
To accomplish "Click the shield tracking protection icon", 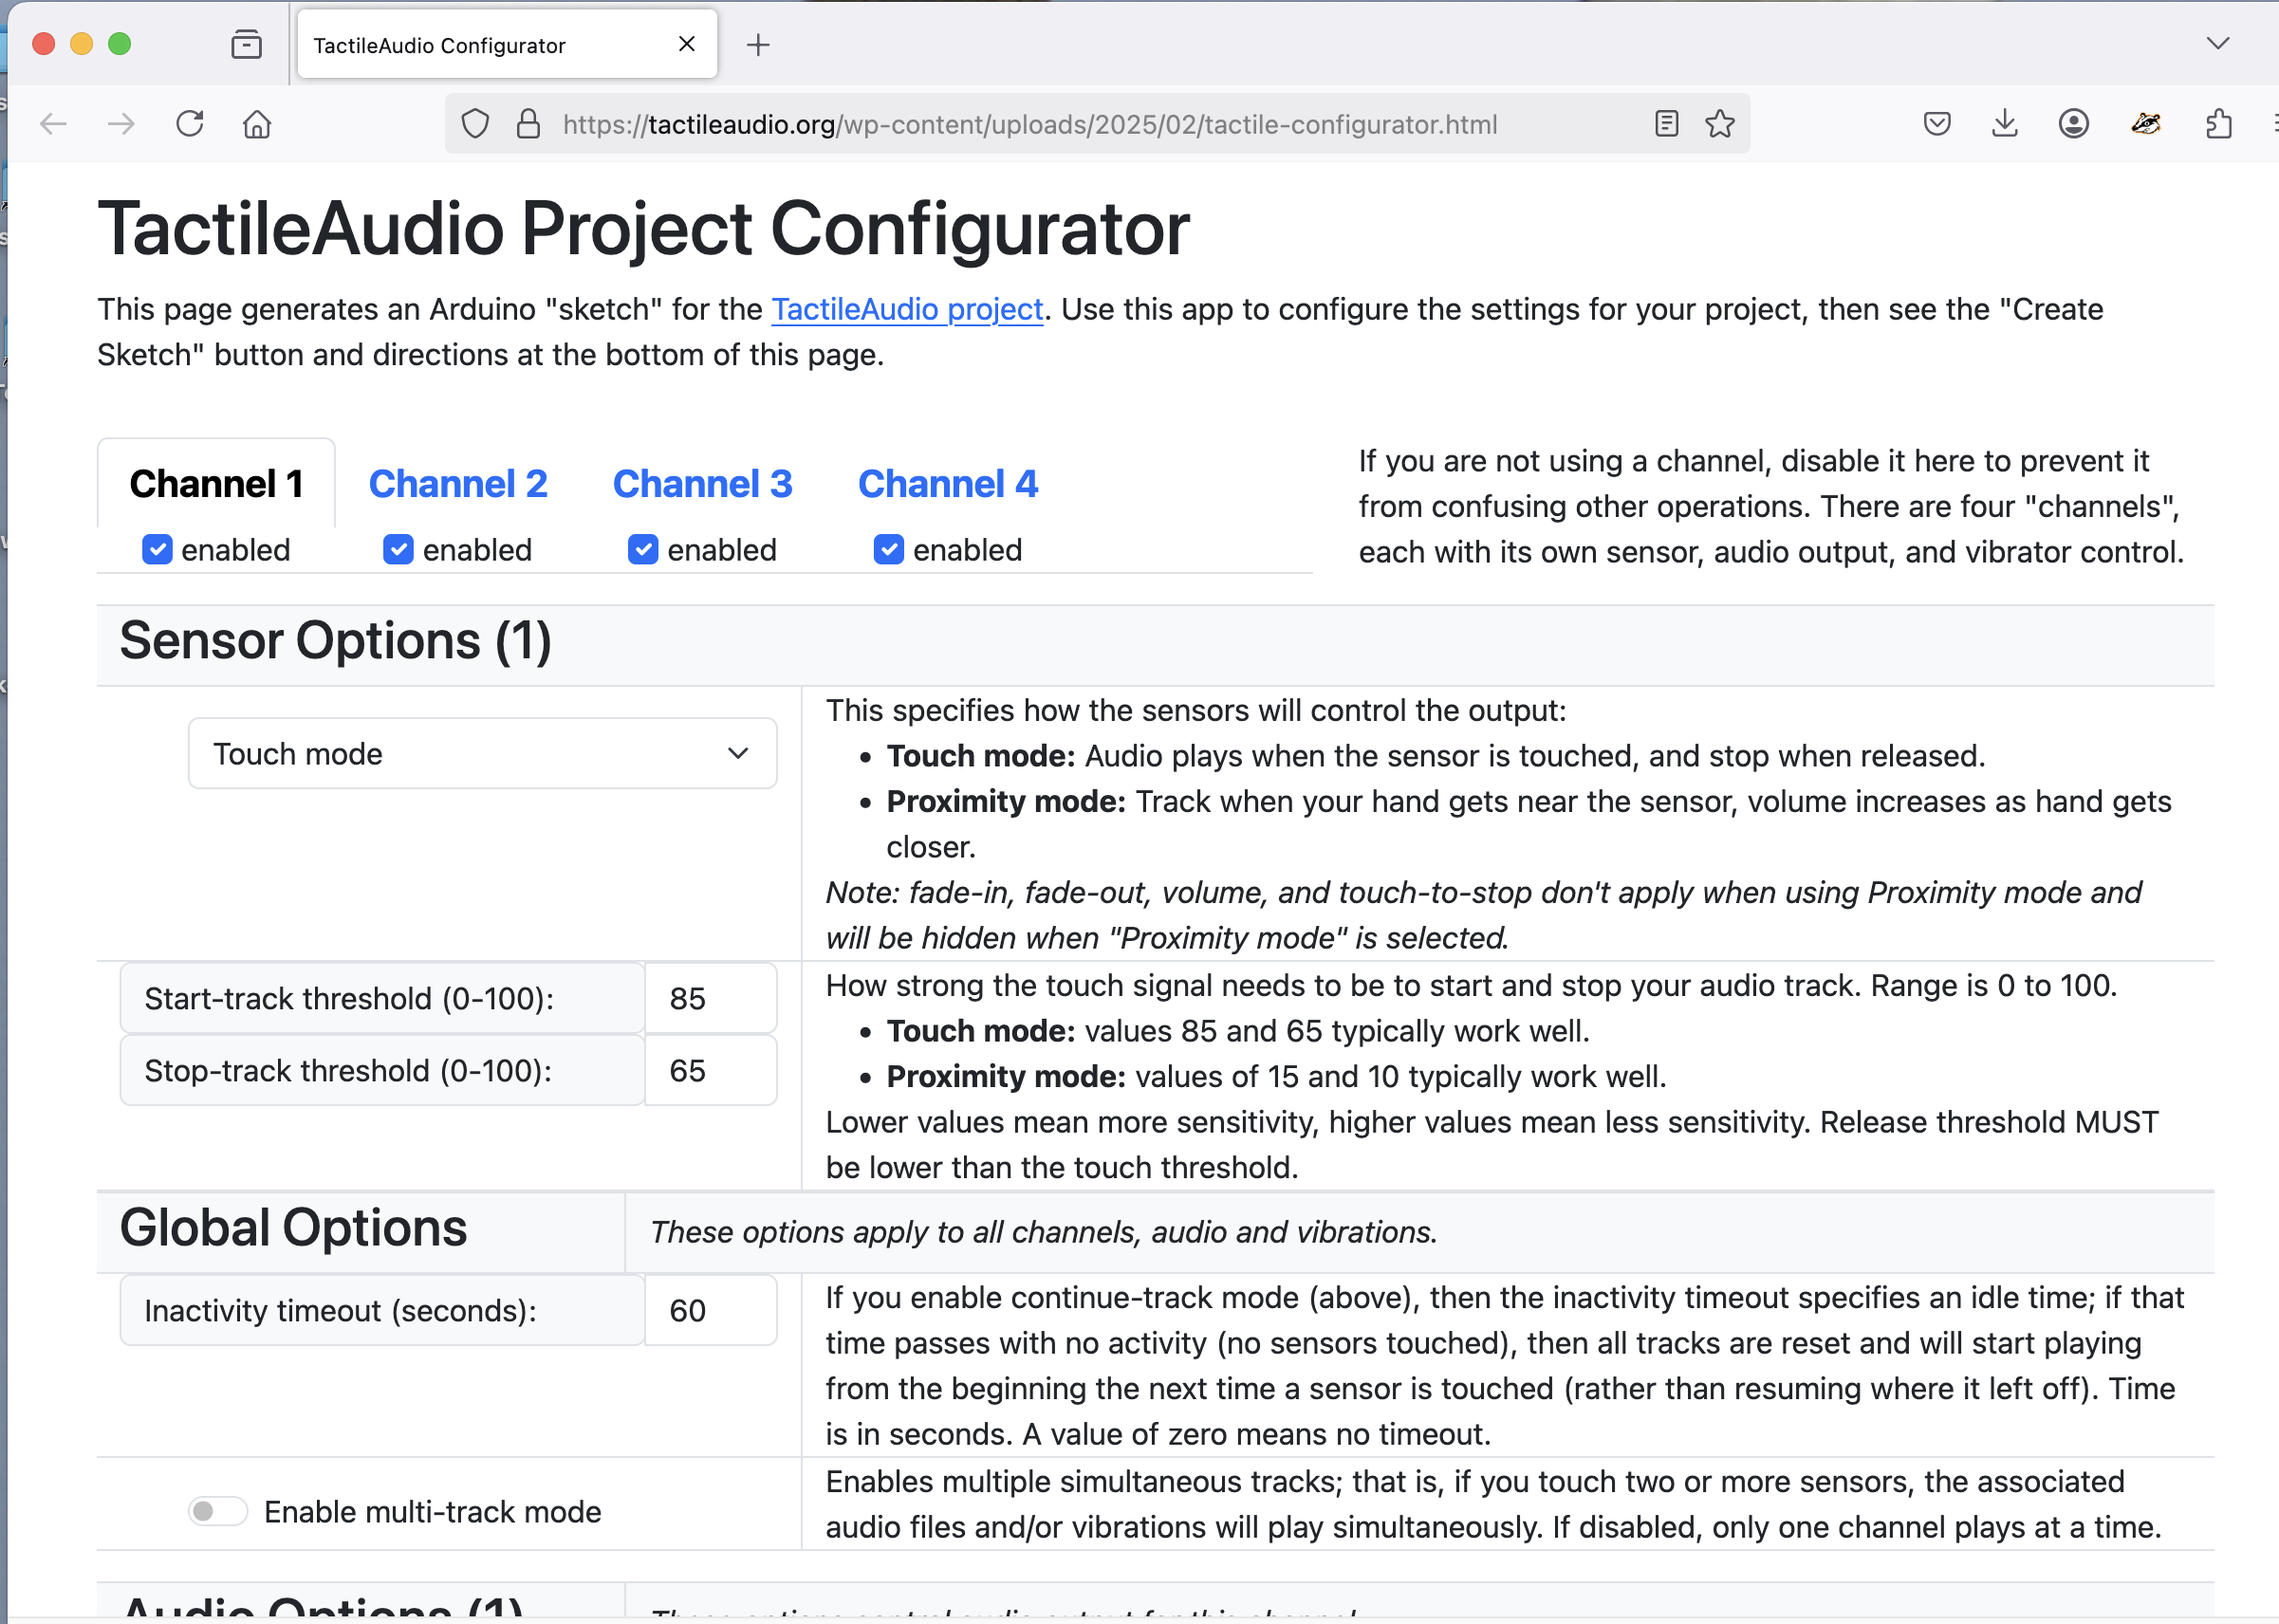I will click(x=475, y=124).
